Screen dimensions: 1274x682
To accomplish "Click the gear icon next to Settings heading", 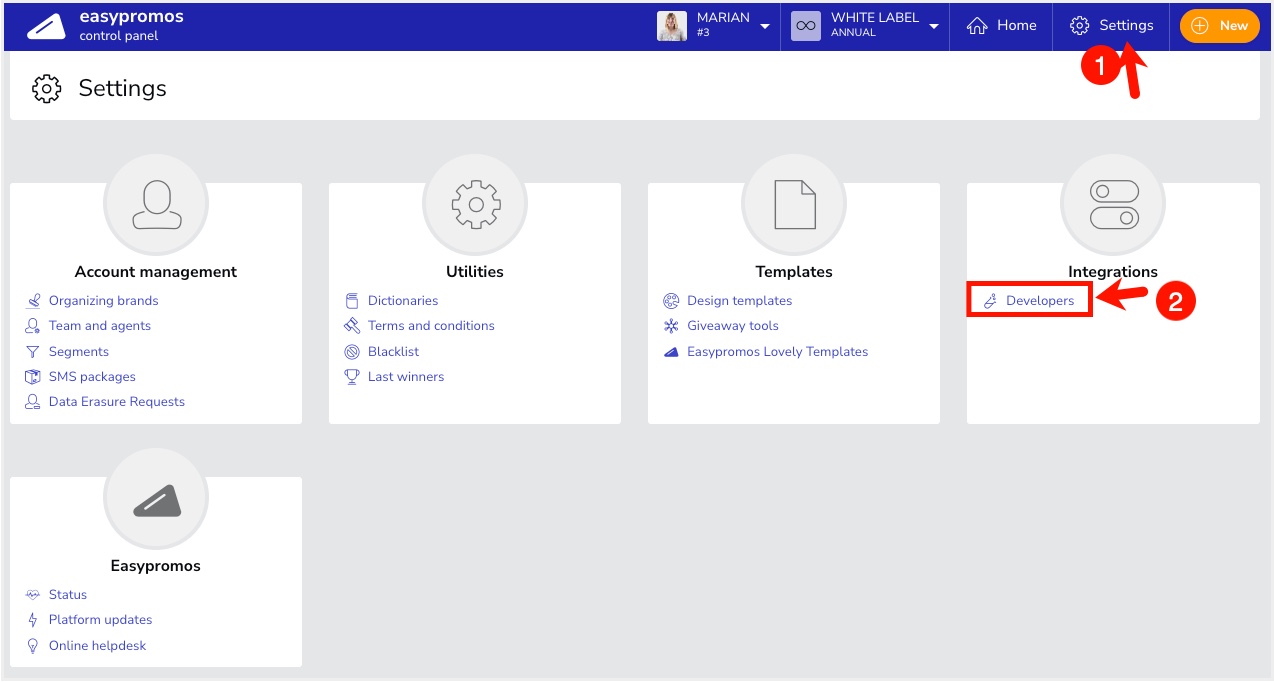I will [47, 88].
